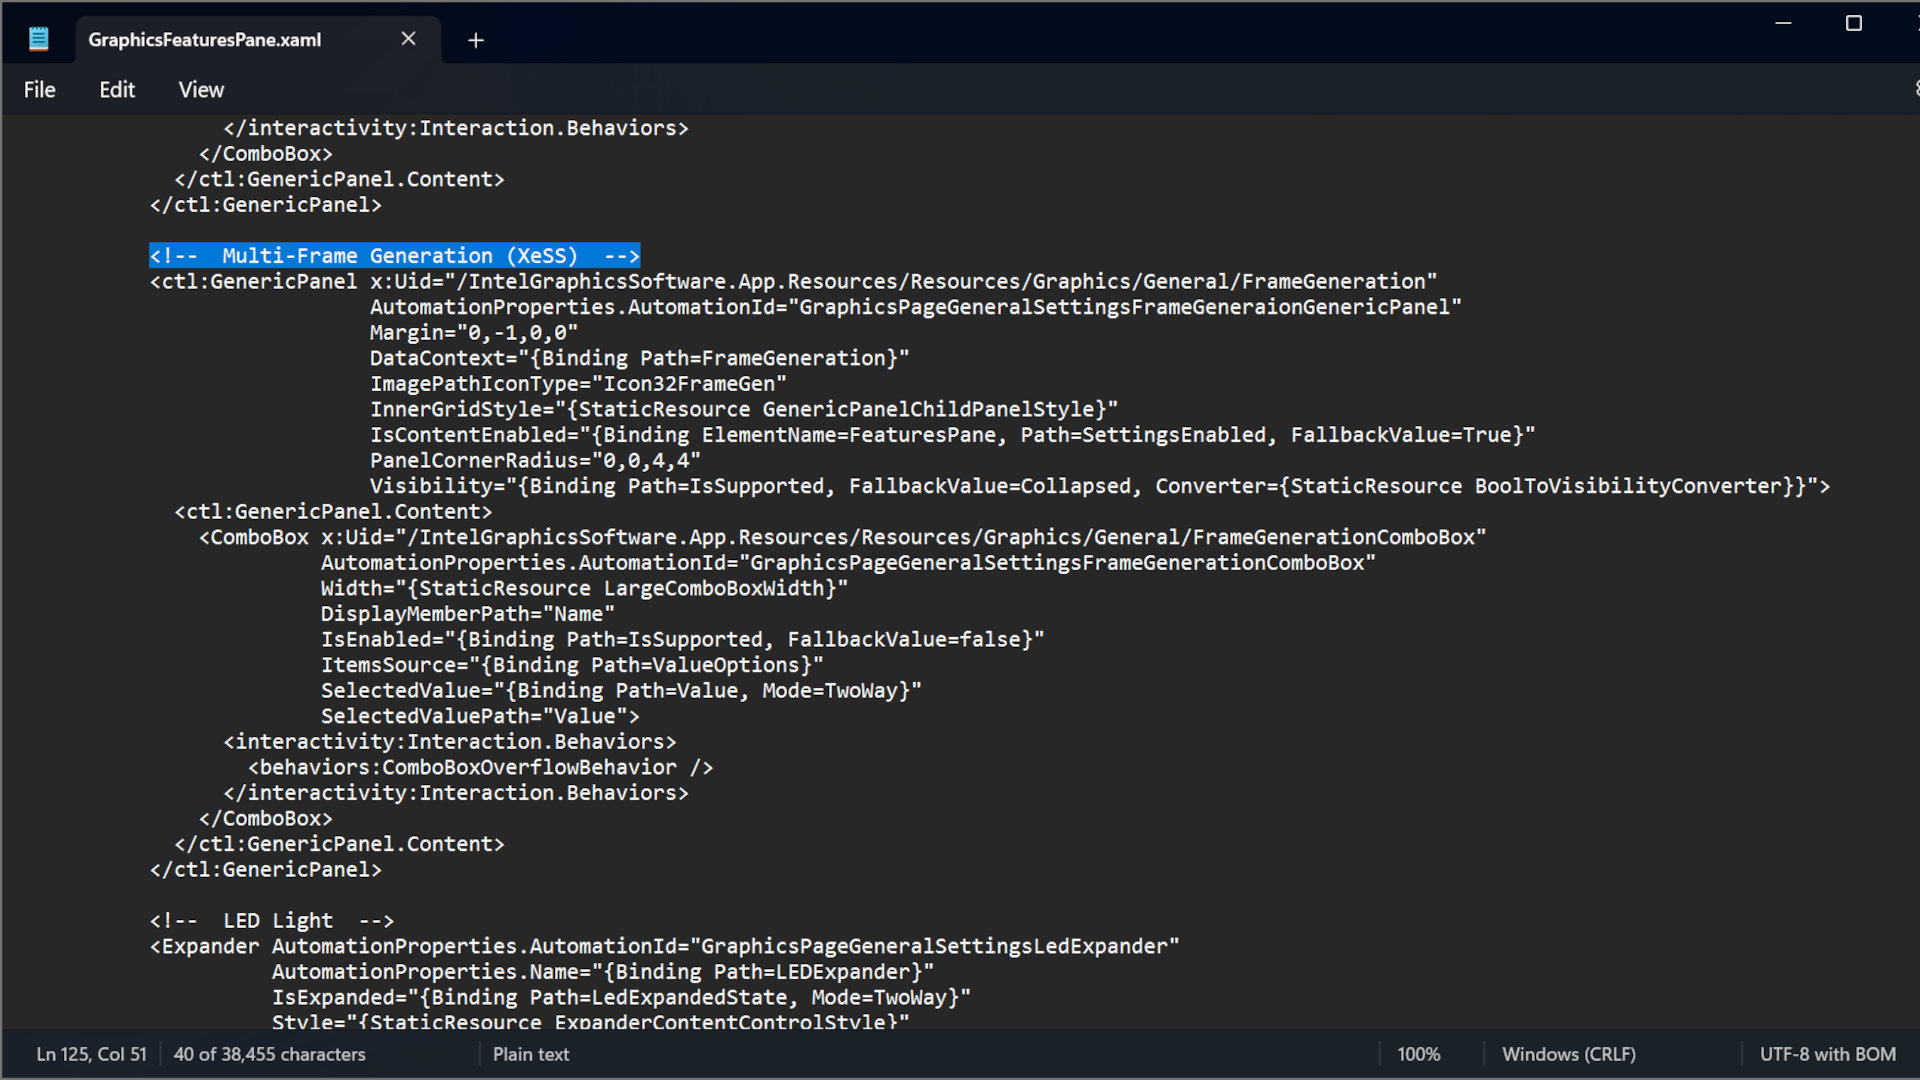Image resolution: width=1920 pixels, height=1080 pixels.
Task: Place cursor in the highlighted Multi-Frame Generation comment
Action: [x=395, y=256]
